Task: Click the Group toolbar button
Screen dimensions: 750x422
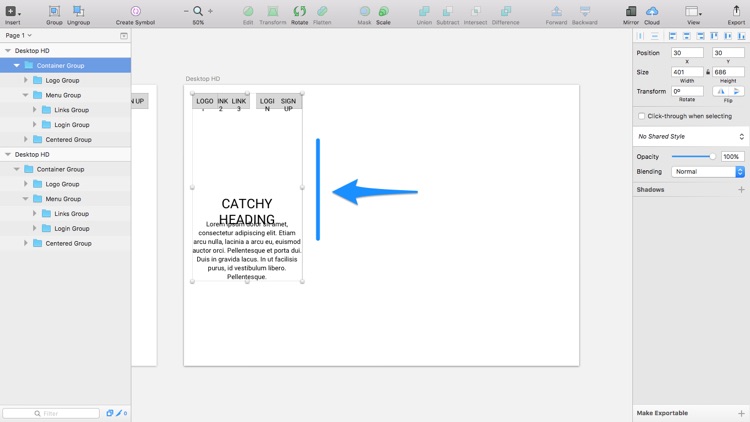Action: click(54, 11)
